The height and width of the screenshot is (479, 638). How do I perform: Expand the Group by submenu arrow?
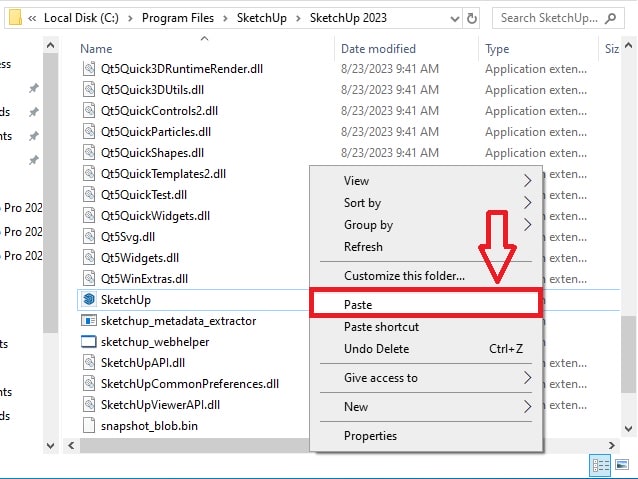(x=527, y=224)
